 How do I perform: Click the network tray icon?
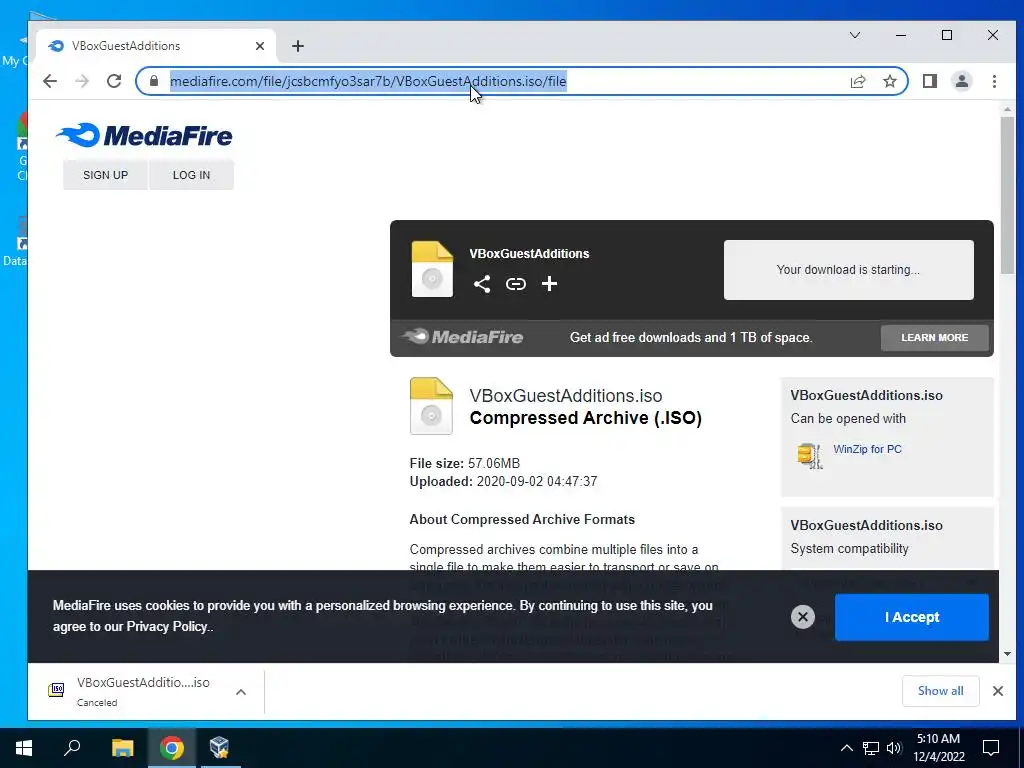[871, 748]
